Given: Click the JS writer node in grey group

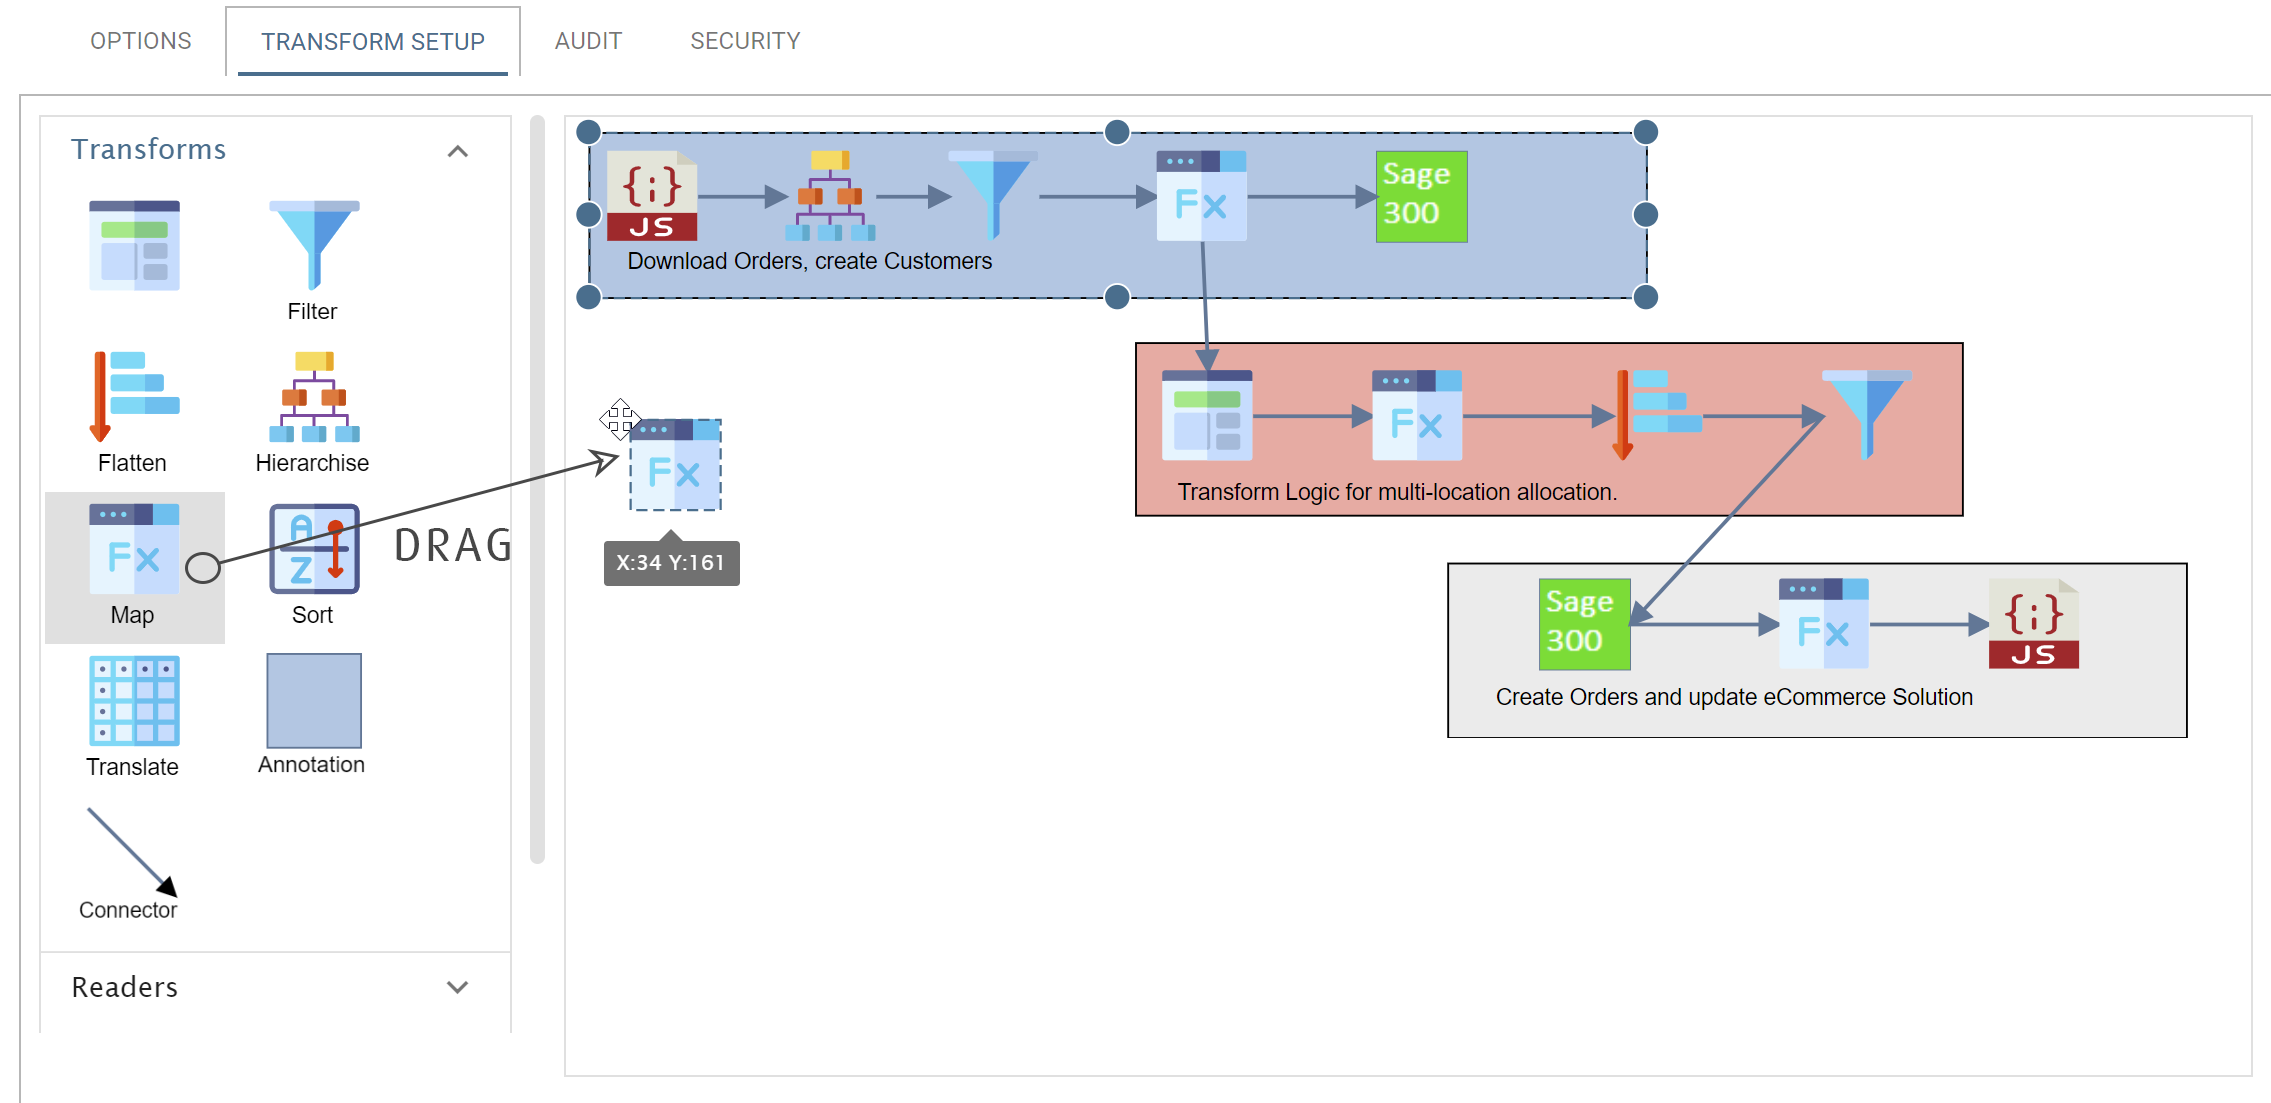Looking at the screenshot, I should point(2033,624).
